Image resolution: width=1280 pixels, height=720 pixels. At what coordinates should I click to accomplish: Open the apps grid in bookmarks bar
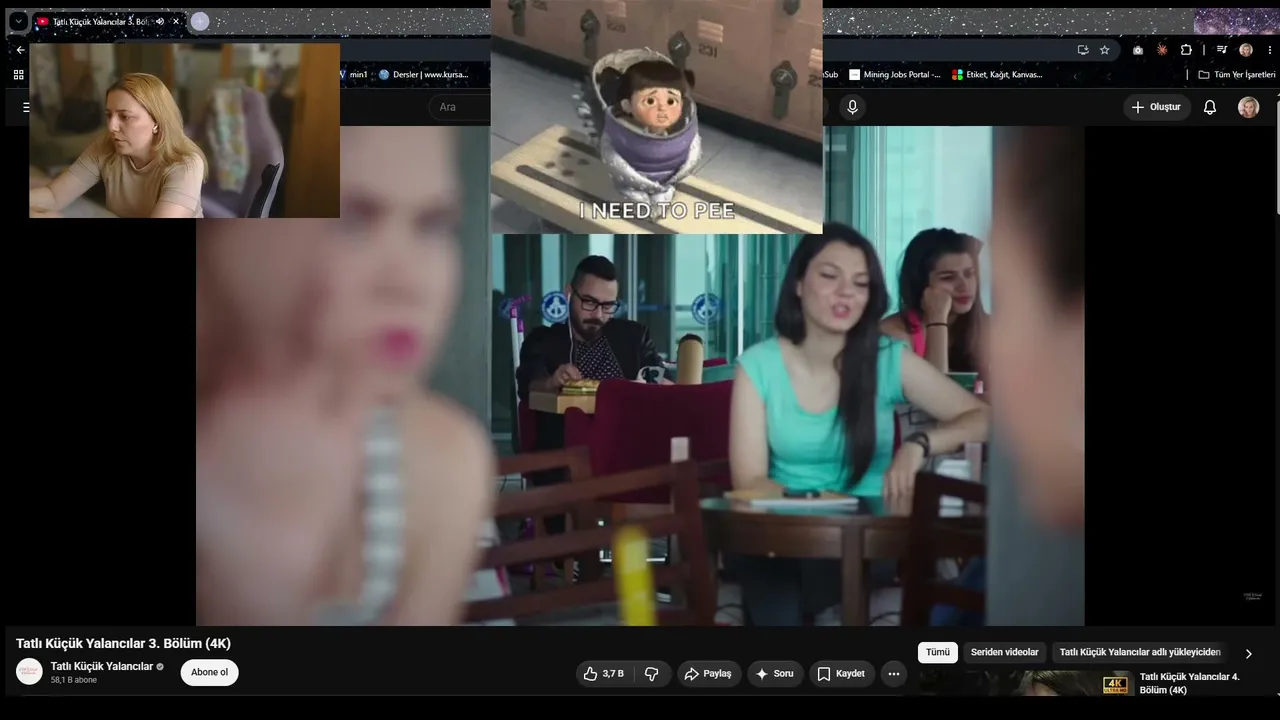18,75
